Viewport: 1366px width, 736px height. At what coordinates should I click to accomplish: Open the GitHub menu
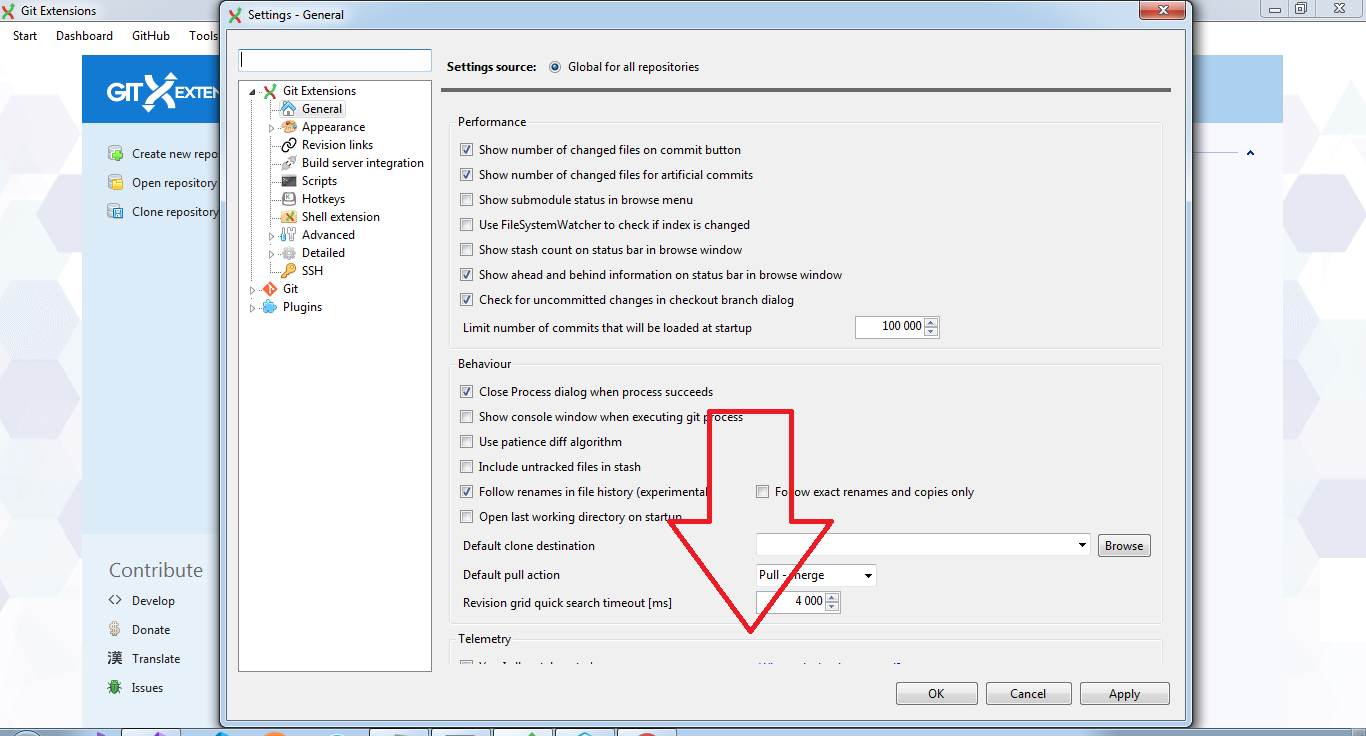tap(150, 35)
